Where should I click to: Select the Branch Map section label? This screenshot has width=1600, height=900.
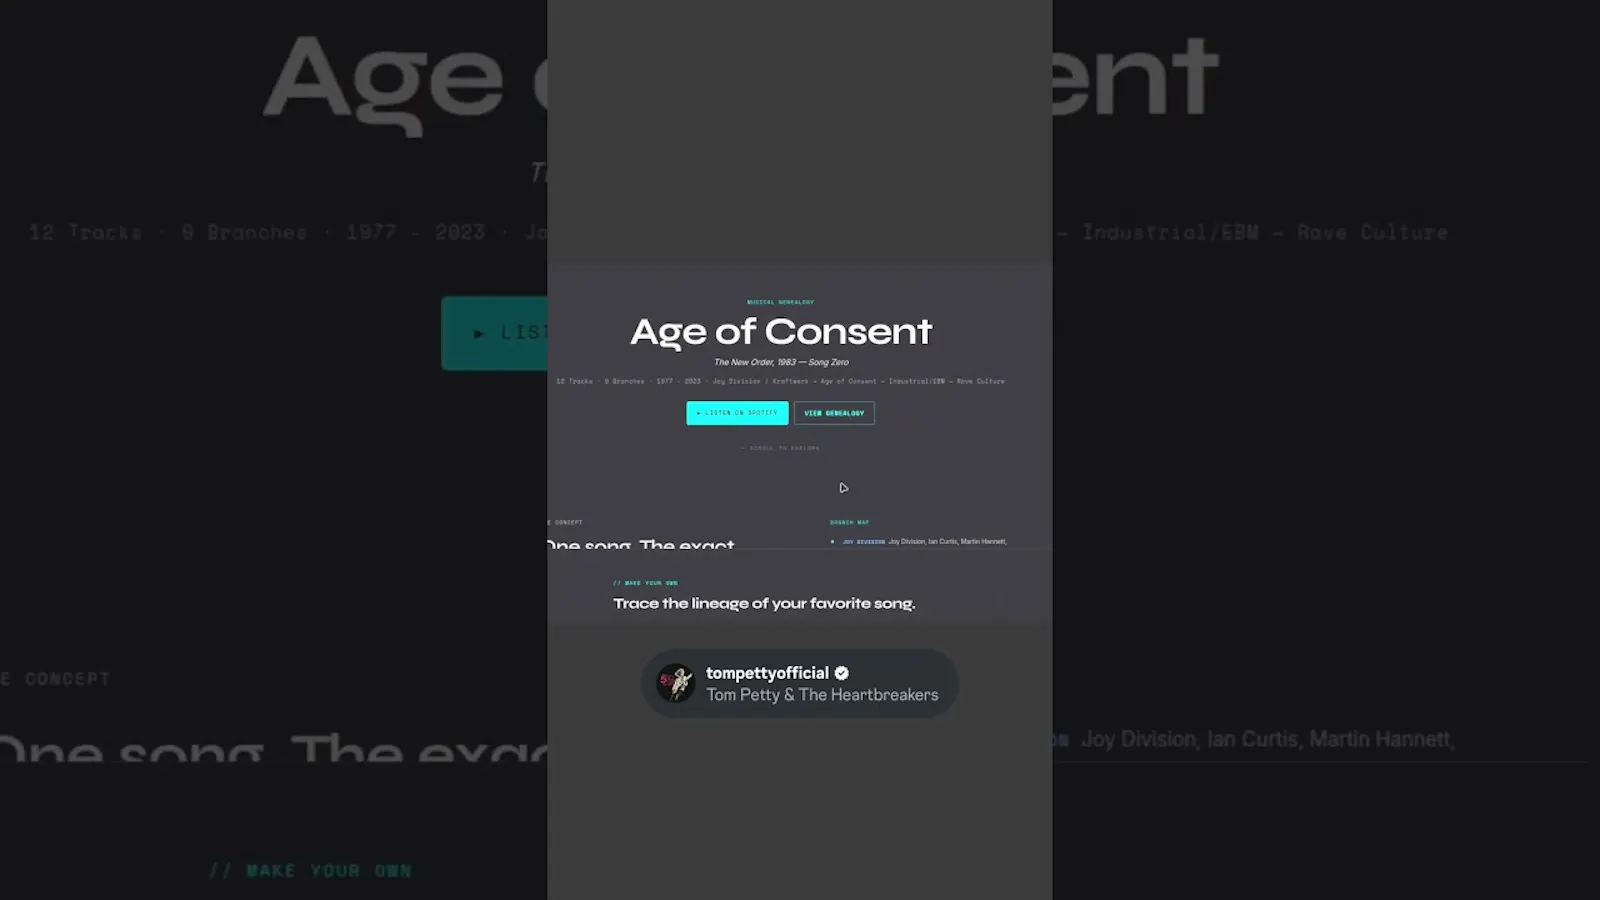[x=849, y=522]
